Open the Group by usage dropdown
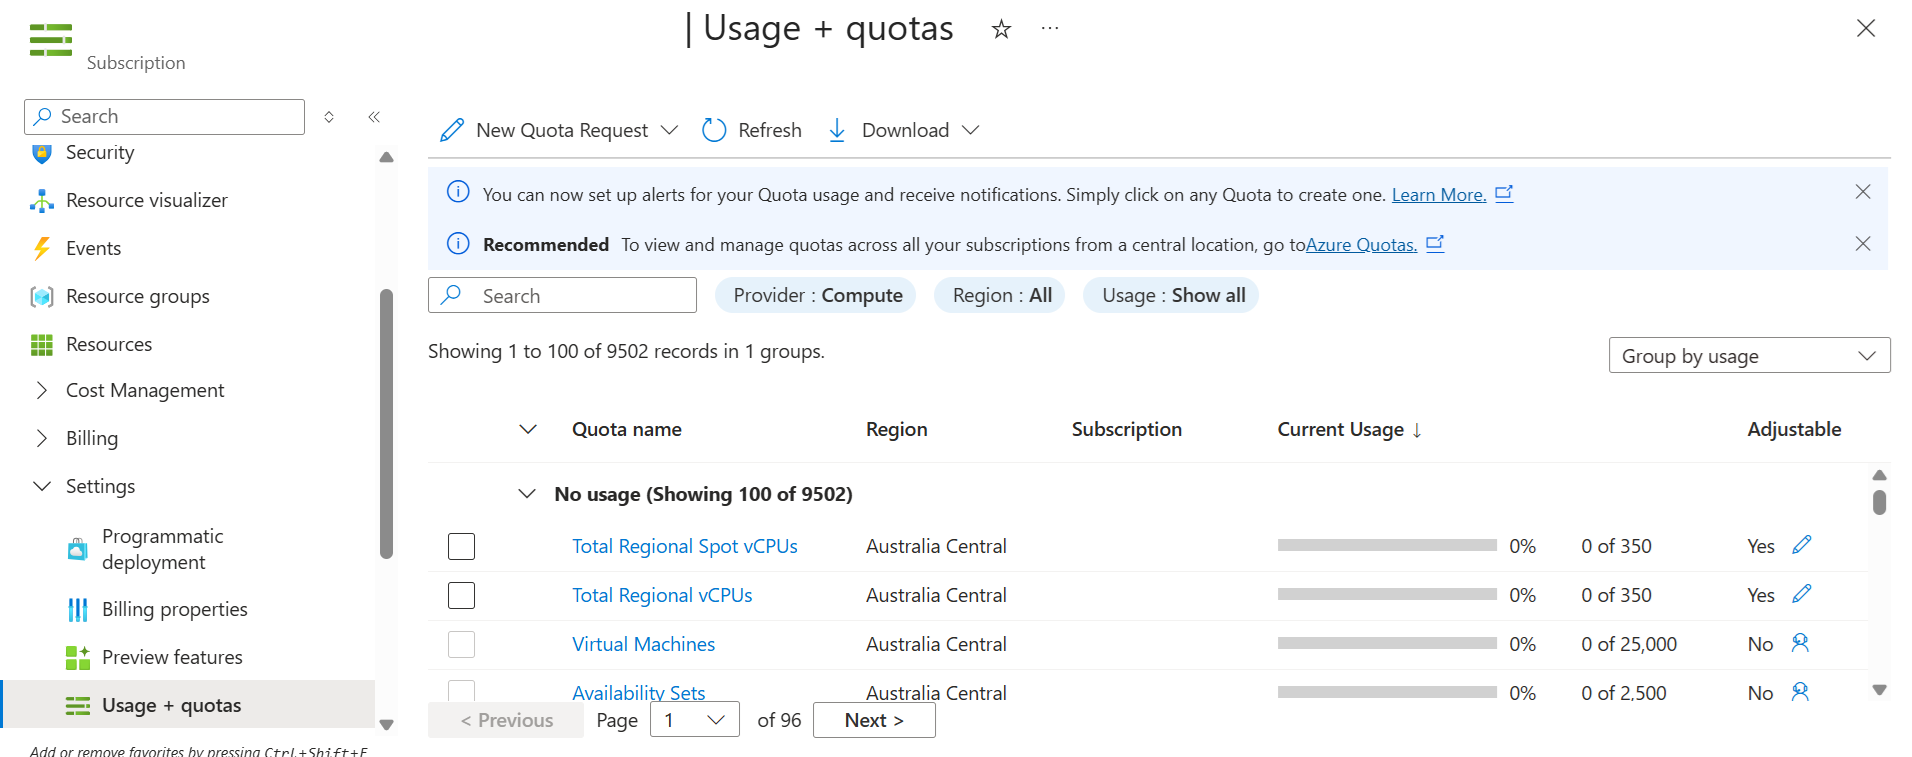 tap(1749, 356)
